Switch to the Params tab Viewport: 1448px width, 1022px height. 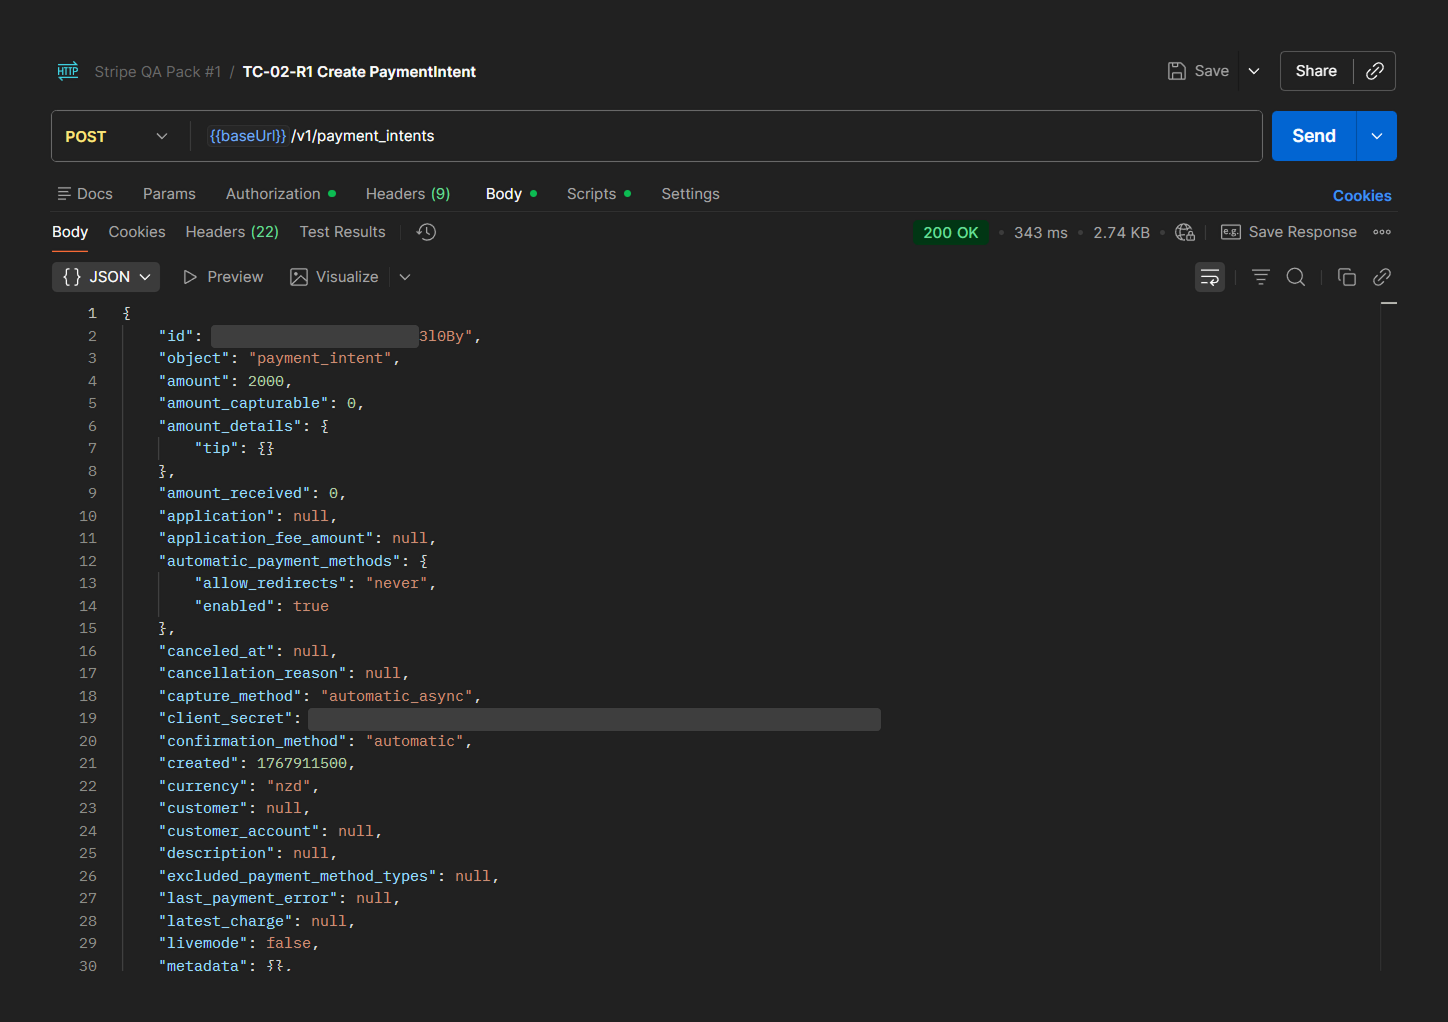[x=169, y=194]
